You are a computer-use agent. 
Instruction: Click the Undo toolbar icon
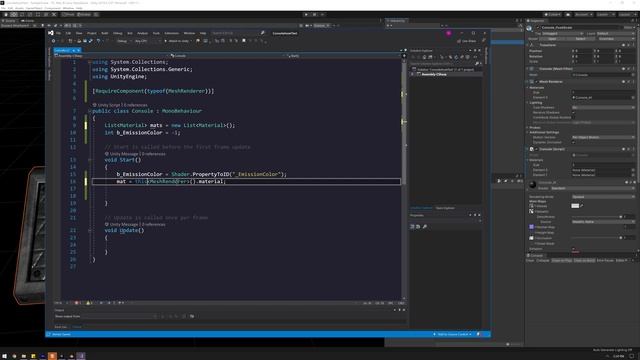pos(98,41)
